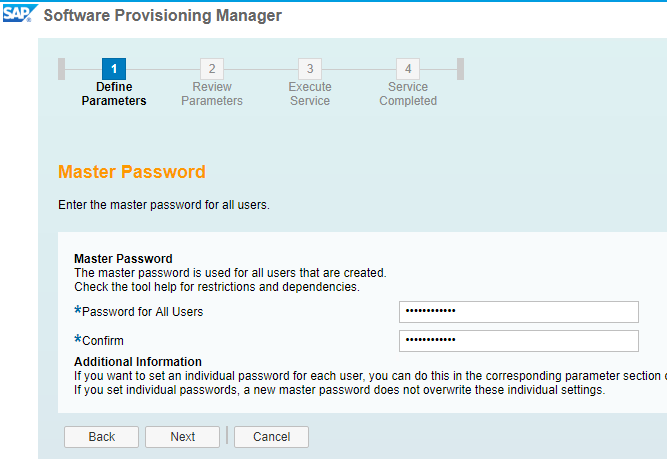Screen dimensions: 667x459
Task: Click the bold Master Password section label
Action: 123,259
